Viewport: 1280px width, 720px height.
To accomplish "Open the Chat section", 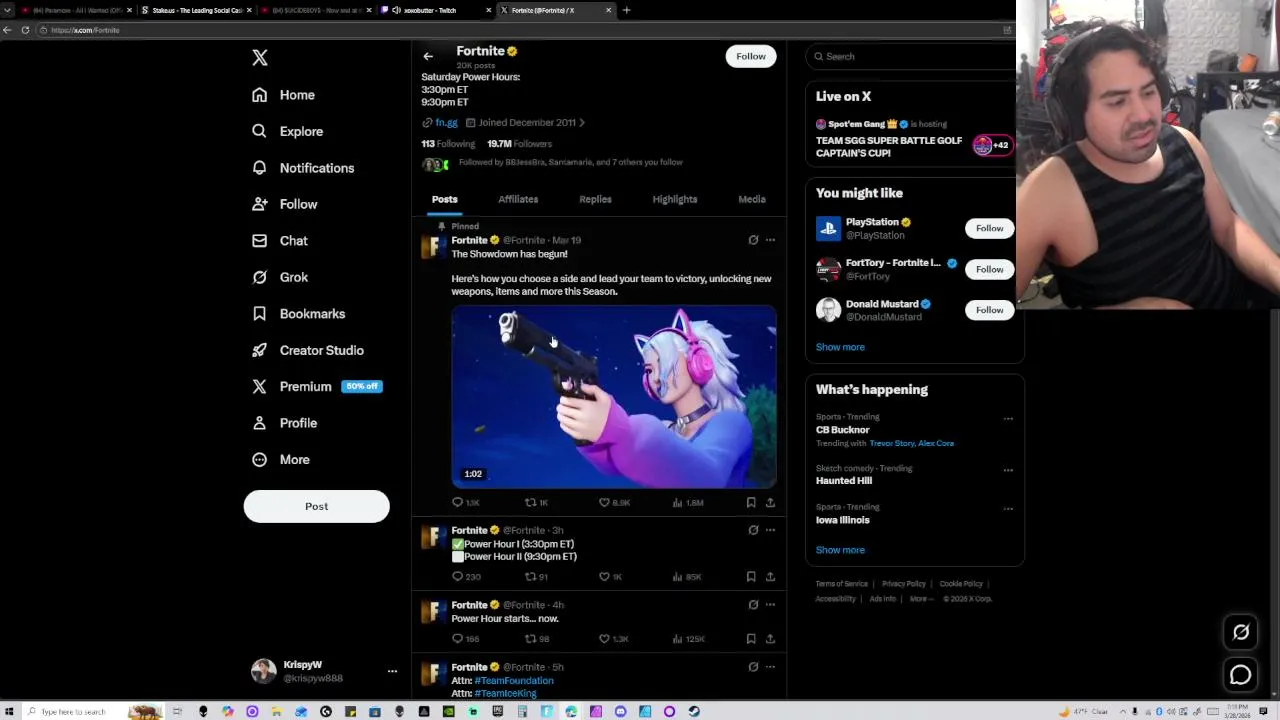I will coord(280,241).
